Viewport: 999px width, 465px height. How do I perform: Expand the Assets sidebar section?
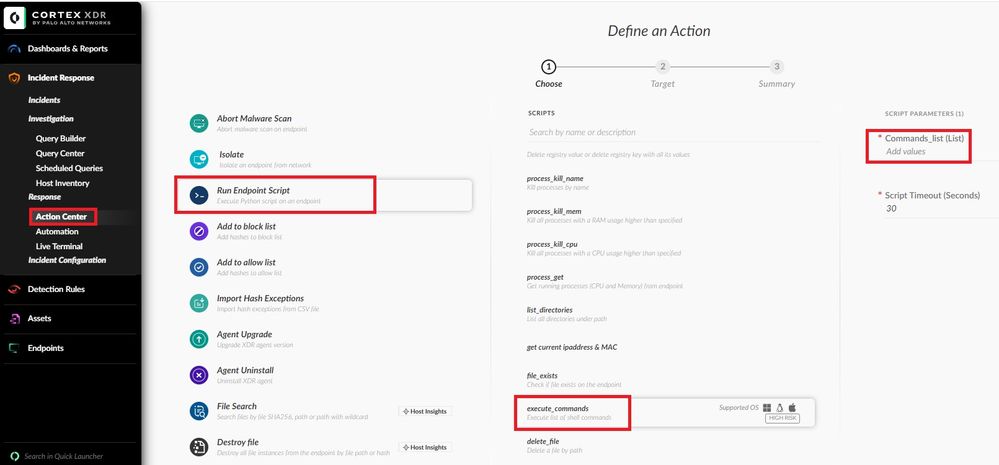(x=39, y=319)
